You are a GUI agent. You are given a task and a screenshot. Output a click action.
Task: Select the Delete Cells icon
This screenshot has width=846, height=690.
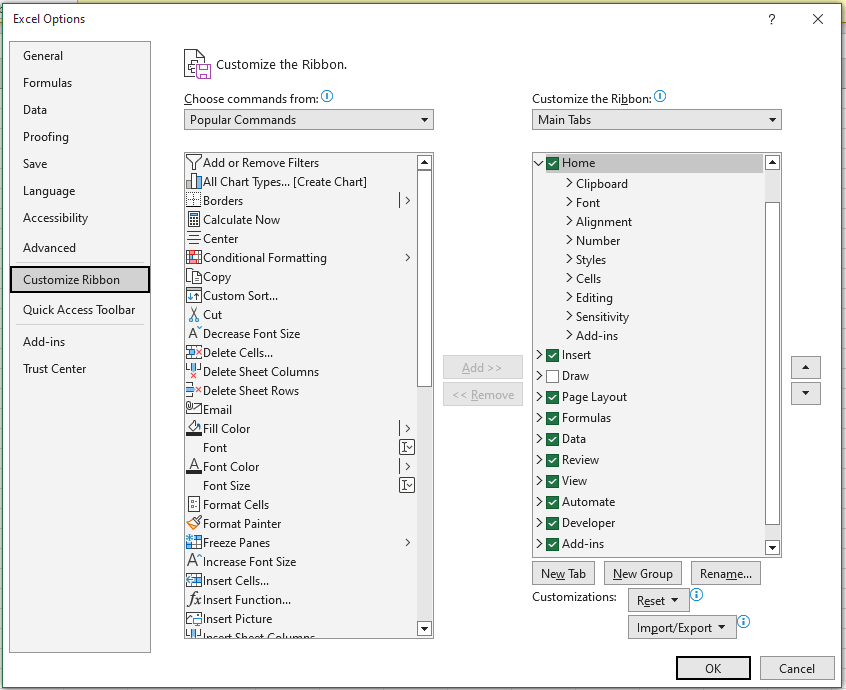(x=194, y=352)
